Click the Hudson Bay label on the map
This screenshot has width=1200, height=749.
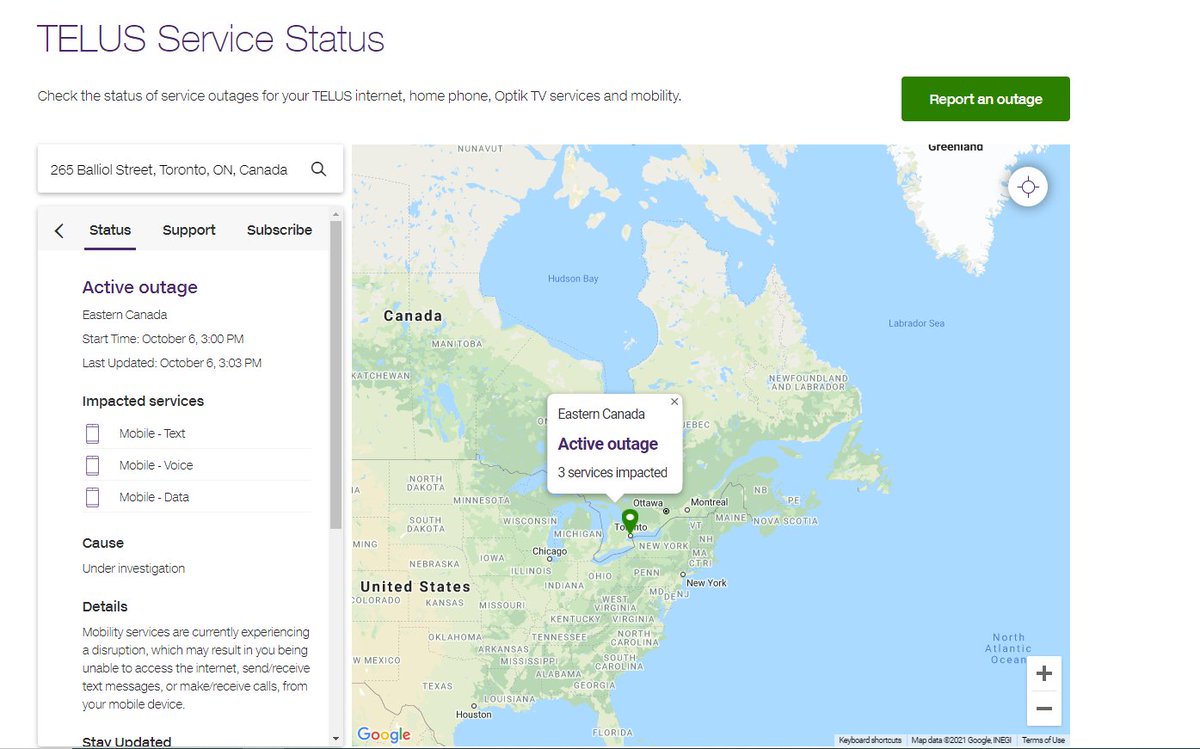click(573, 279)
